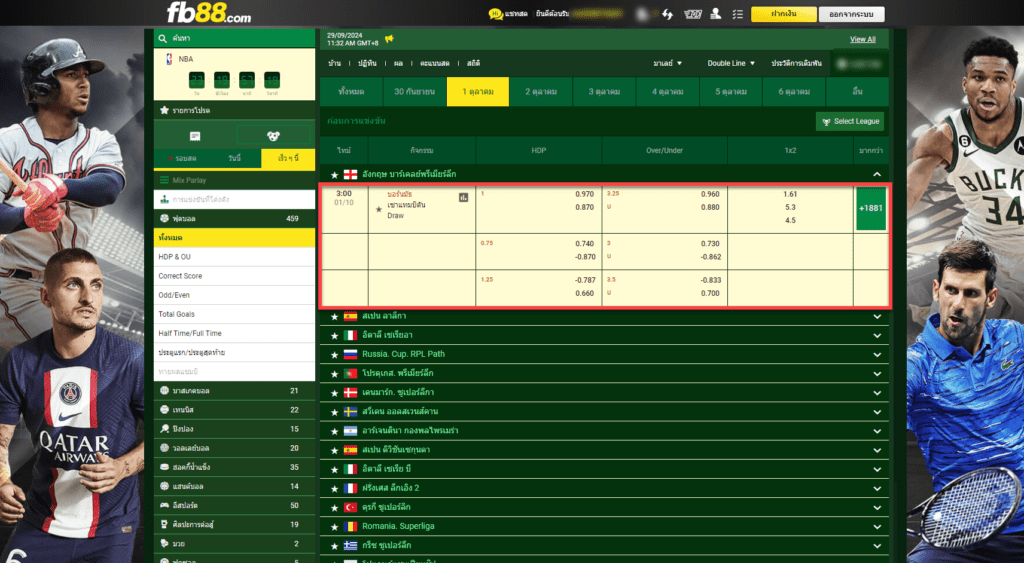Click the search field in sidebar
Viewport: 1024px width, 563px height.
234,39
